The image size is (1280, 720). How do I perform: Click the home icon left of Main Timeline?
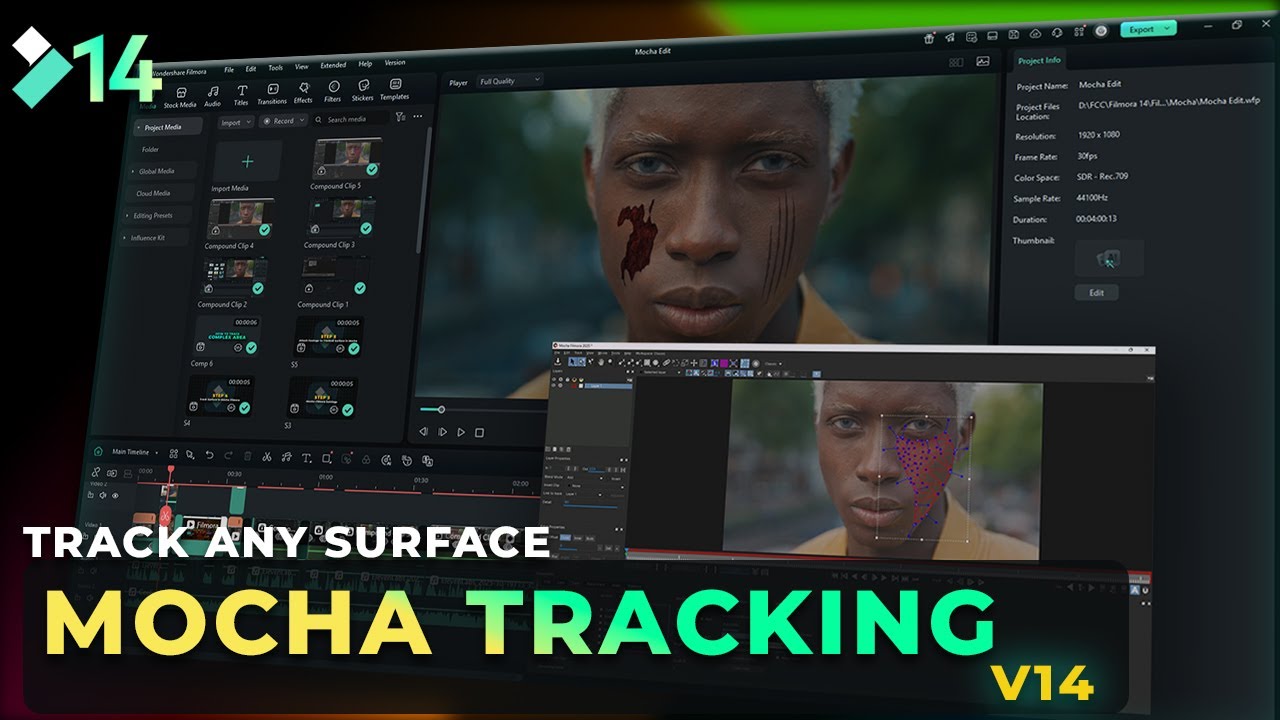click(x=97, y=451)
